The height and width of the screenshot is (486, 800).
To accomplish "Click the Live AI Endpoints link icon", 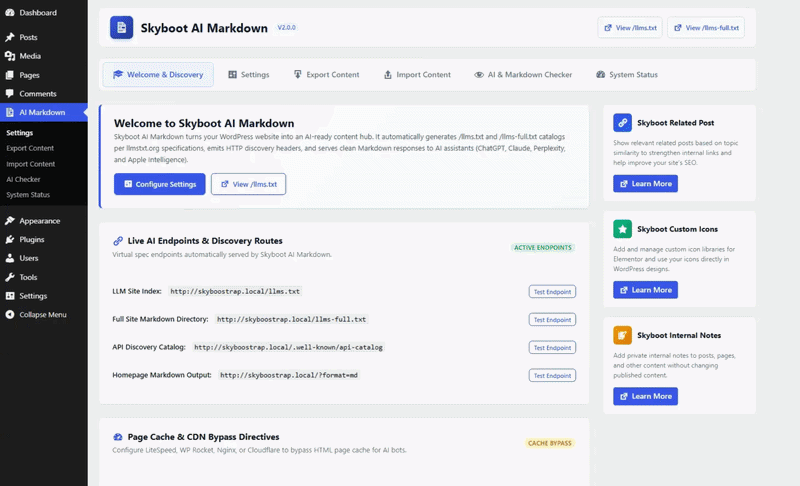I will tap(118, 241).
